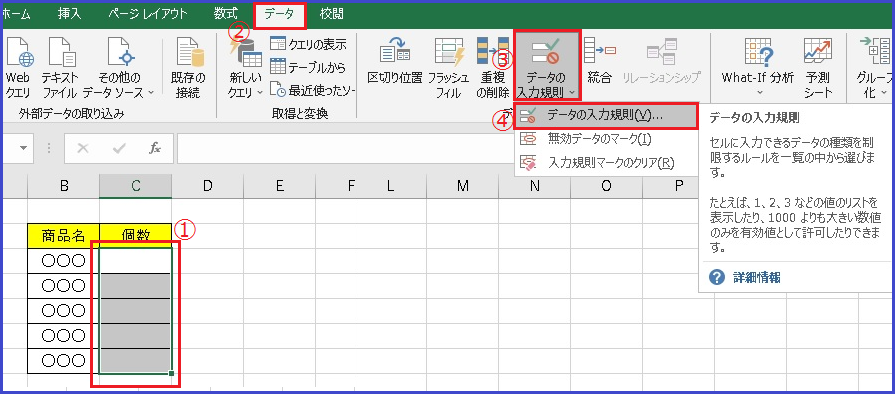The height and width of the screenshot is (394, 895).
Task: Open the Name Box dropdown arrow
Action: click(24, 148)
